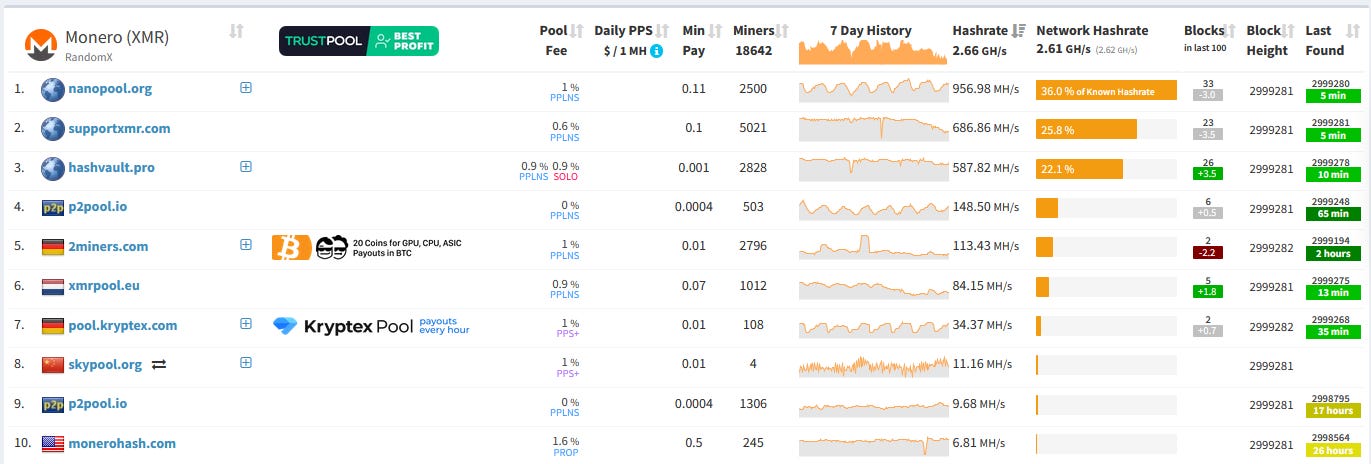1371x464 pixels.
Task: Open the TrustPool Best Profit banner
Action: click(358, 41)
